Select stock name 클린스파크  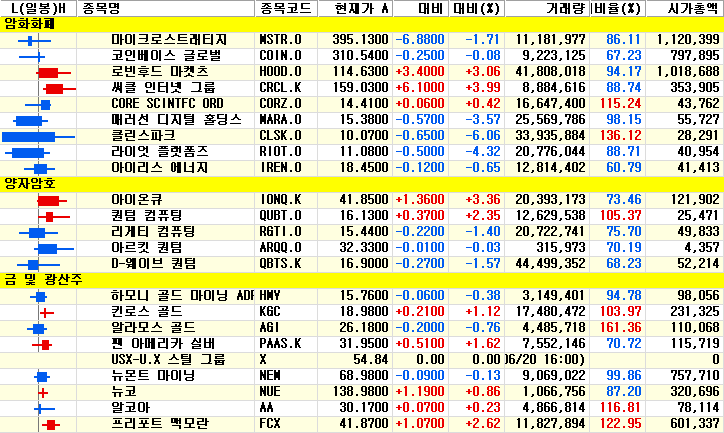143,136
